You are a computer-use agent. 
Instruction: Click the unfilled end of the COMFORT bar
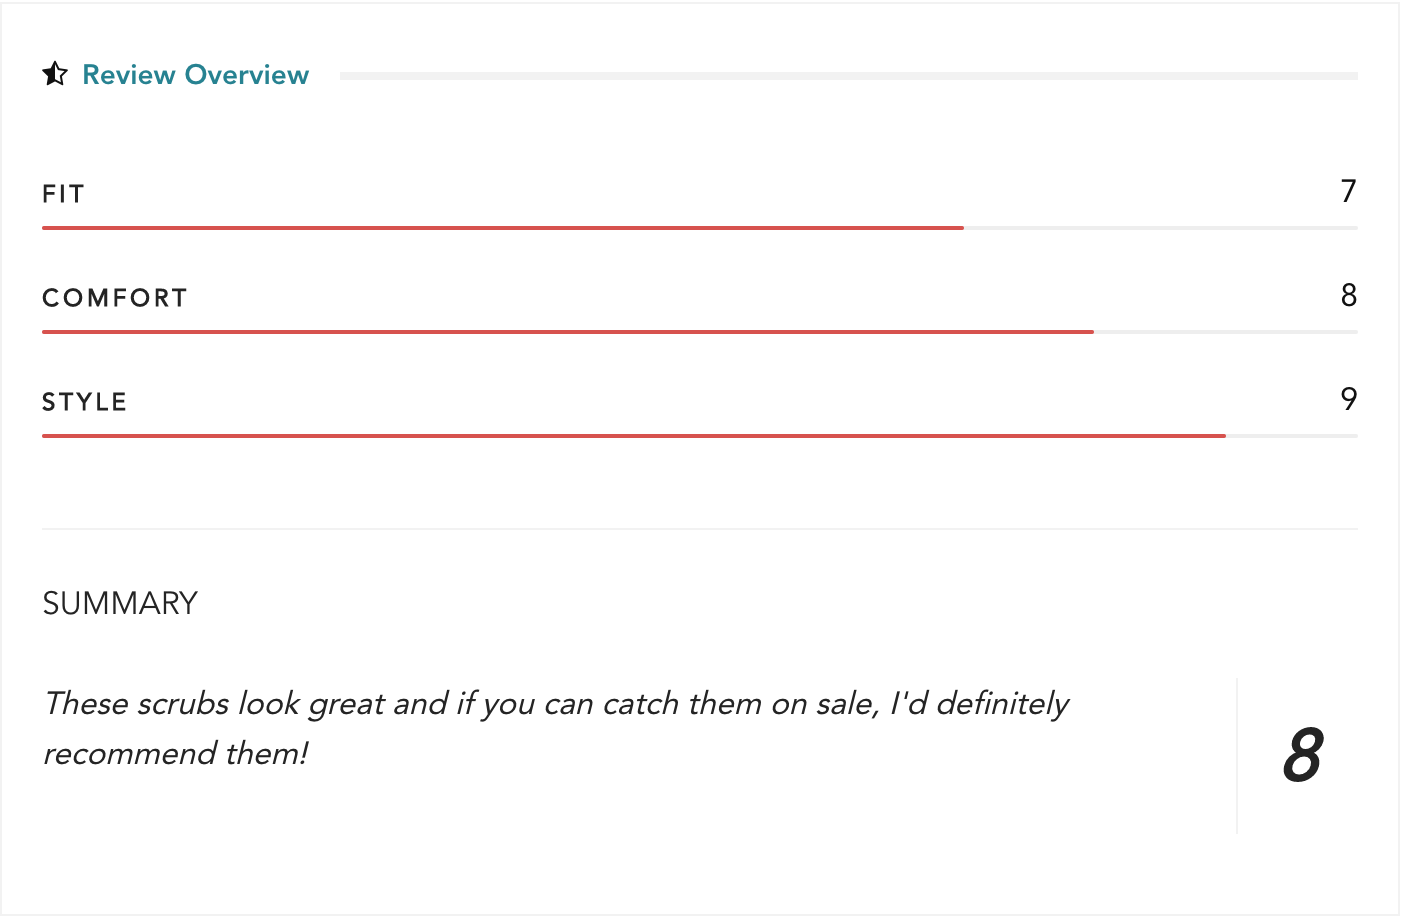click(1226, 332)
